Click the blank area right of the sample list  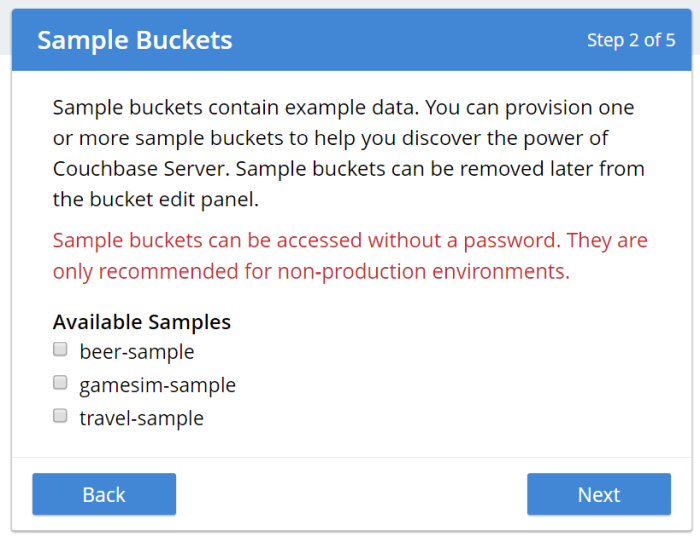455,385
